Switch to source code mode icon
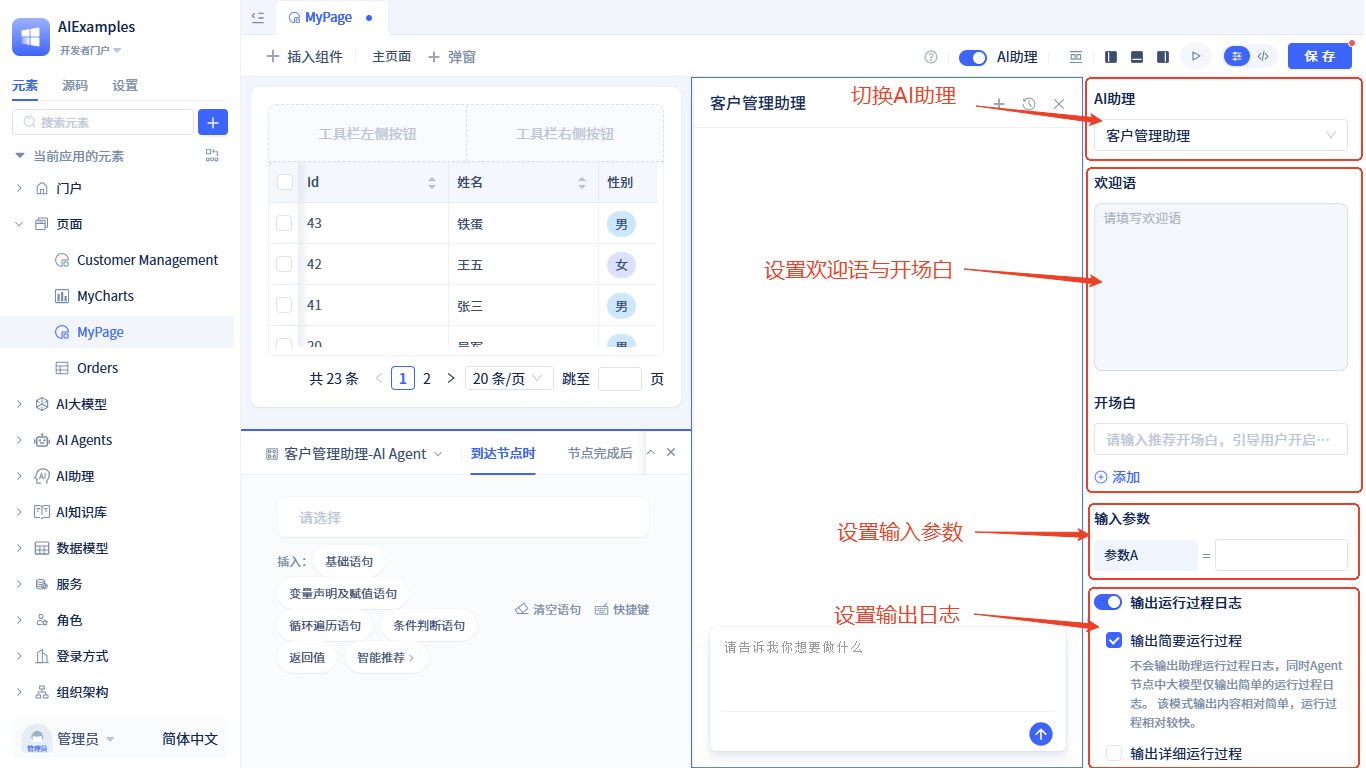The image size is (1366, 768). [x=1263, y=57]
